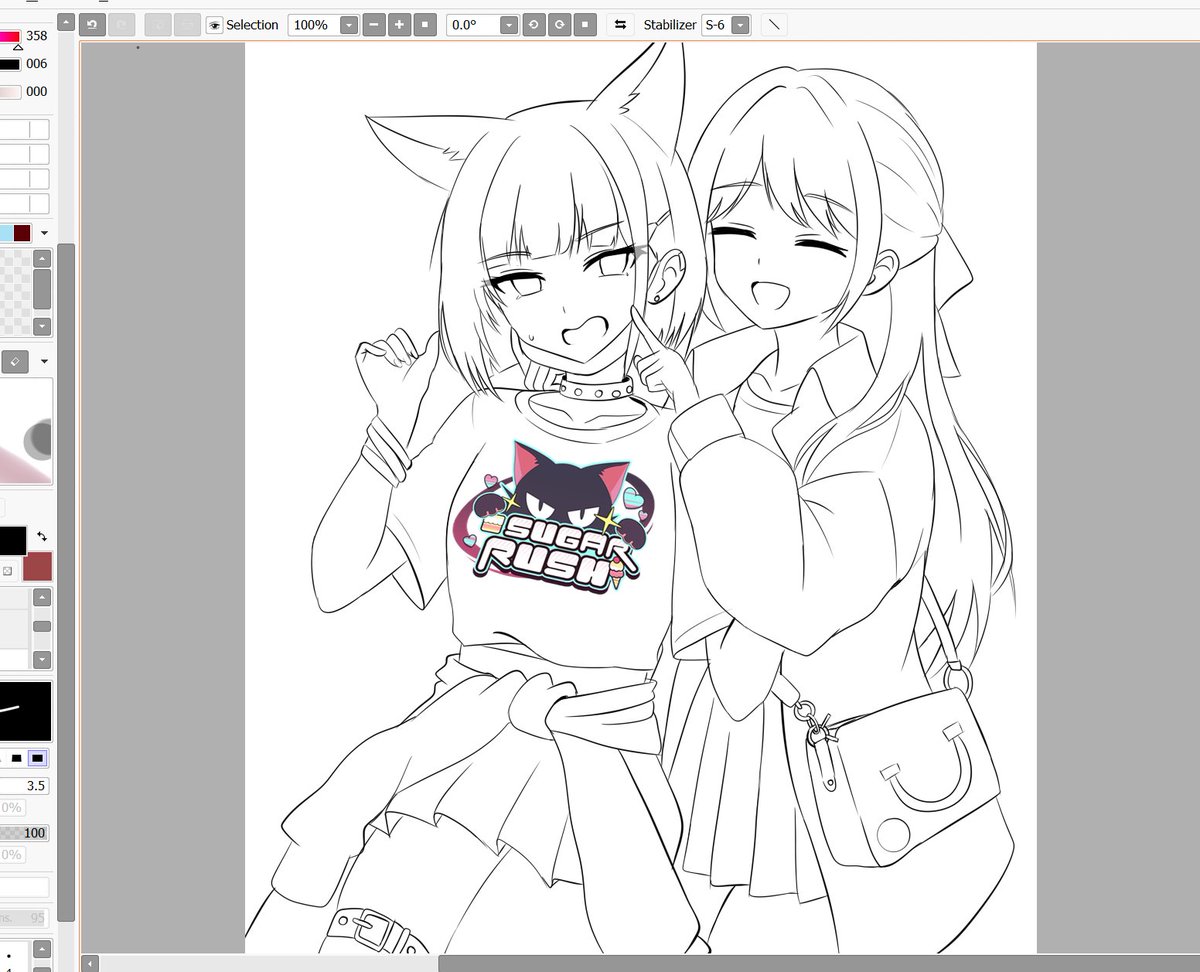Open the 0.0° rotation angle dropdown

coord(509,25)
